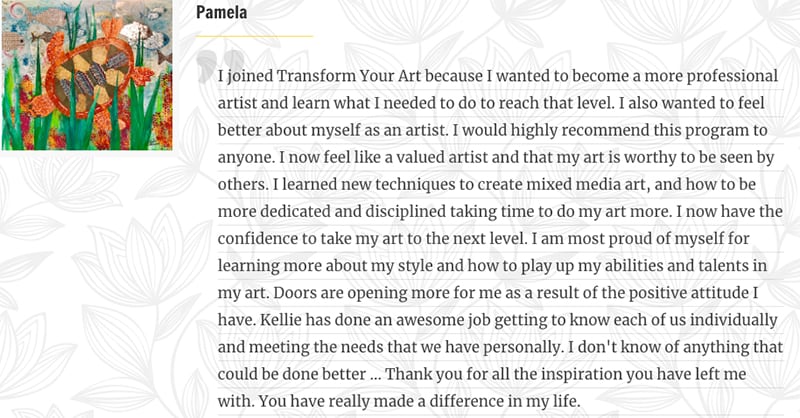Click the phrase "Transform Your Art"

(349, 76)
